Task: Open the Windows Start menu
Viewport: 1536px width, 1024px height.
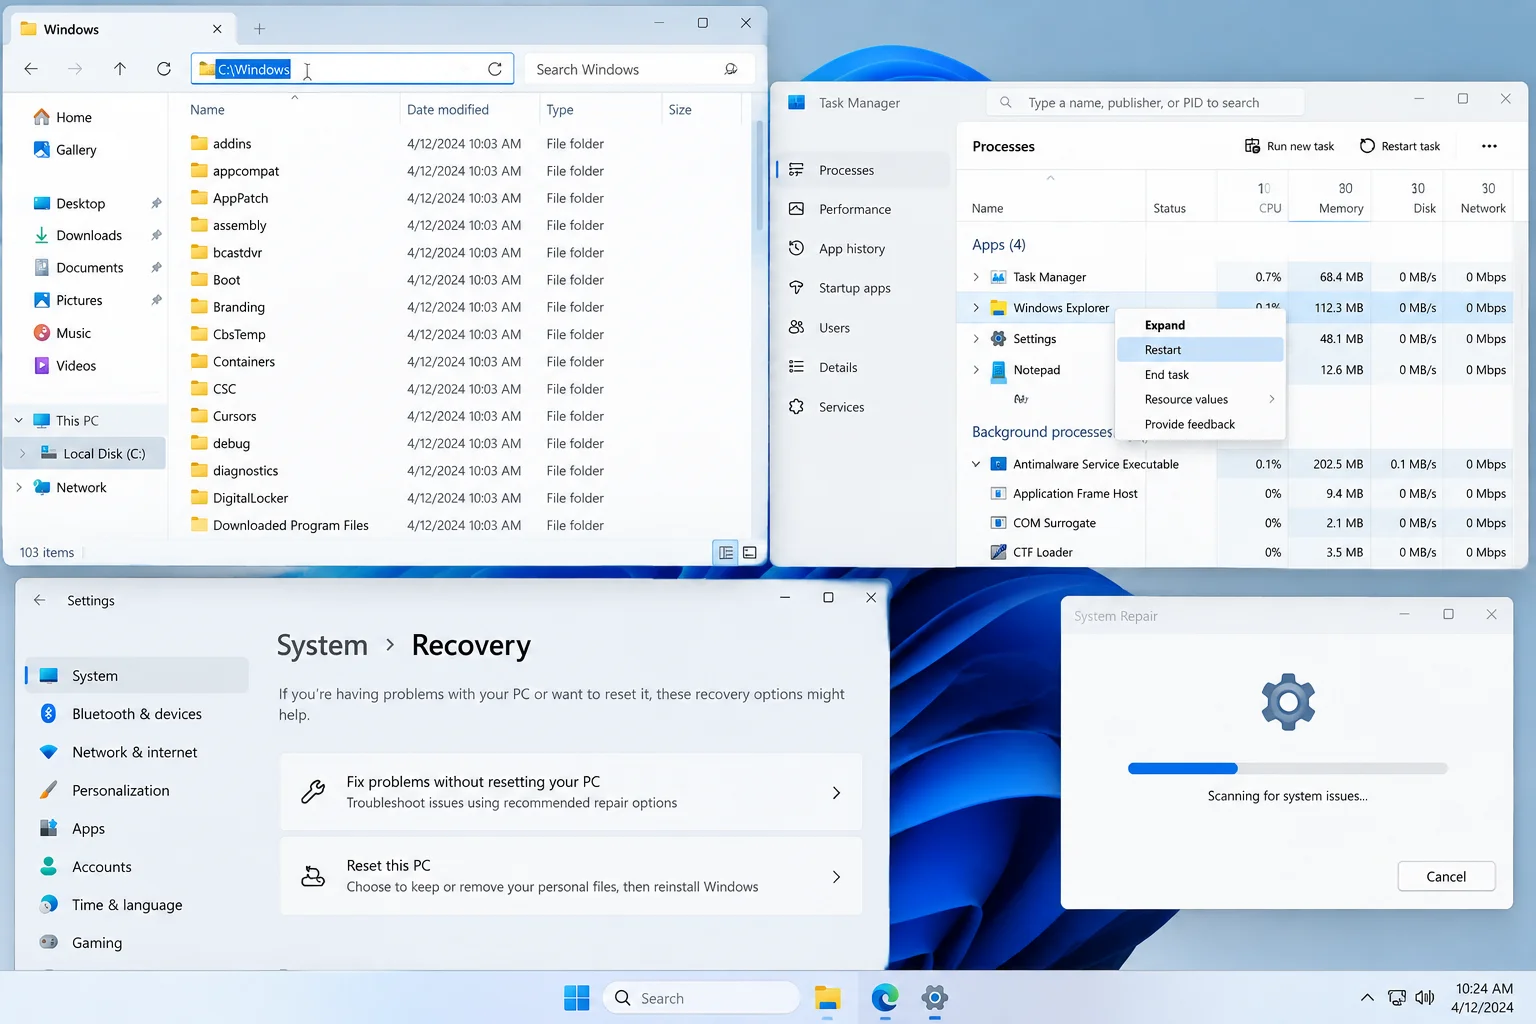Action: (577, 998)
